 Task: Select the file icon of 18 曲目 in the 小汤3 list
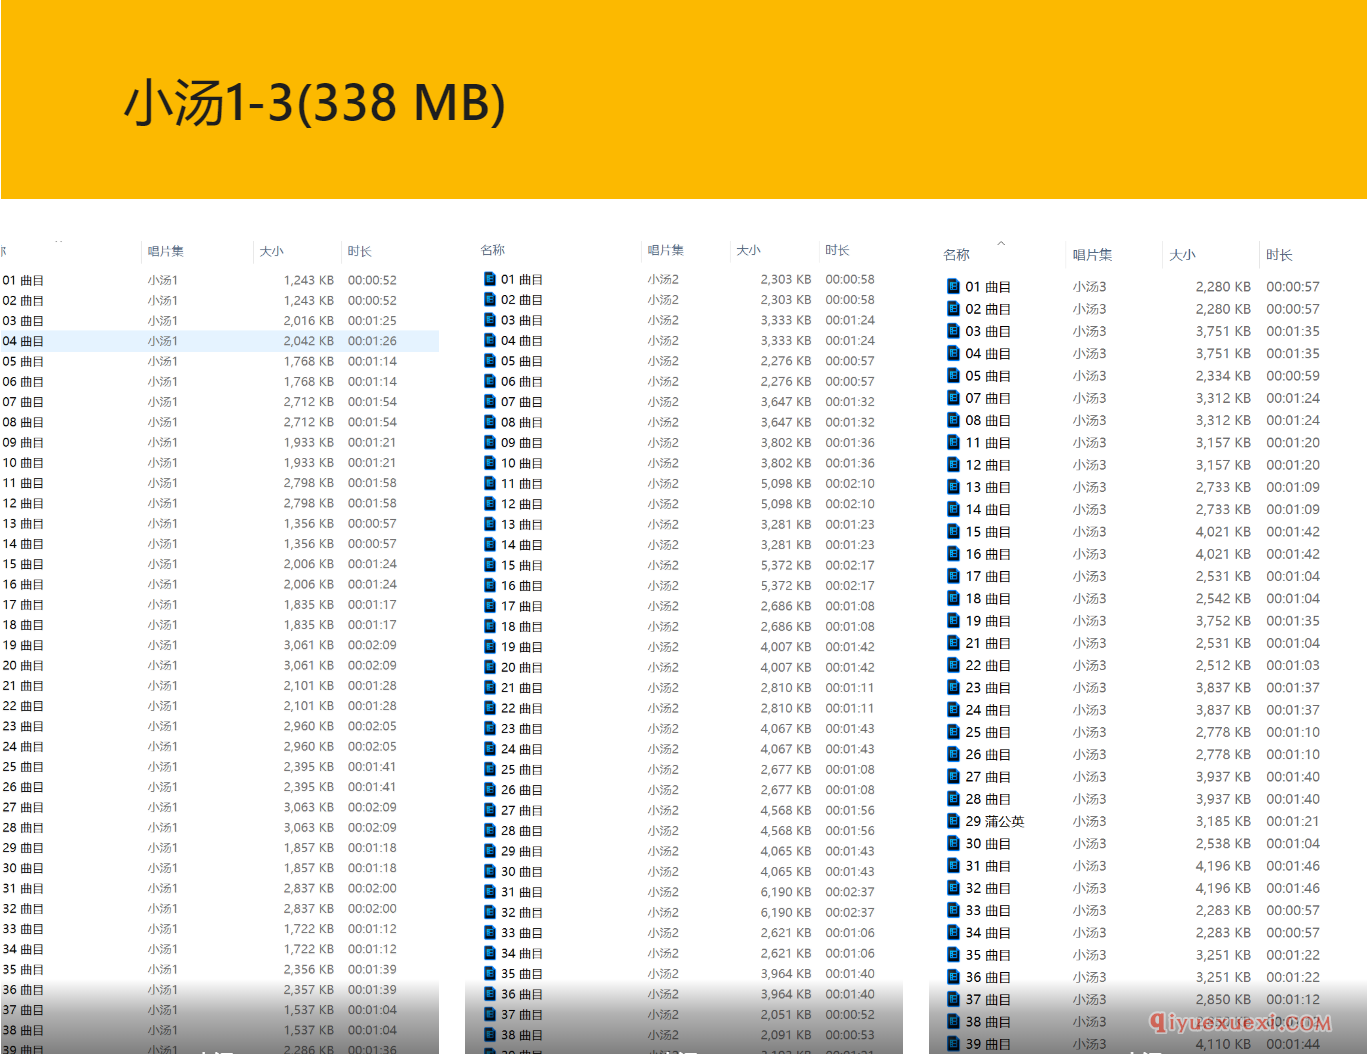click(x=953, y=598)
